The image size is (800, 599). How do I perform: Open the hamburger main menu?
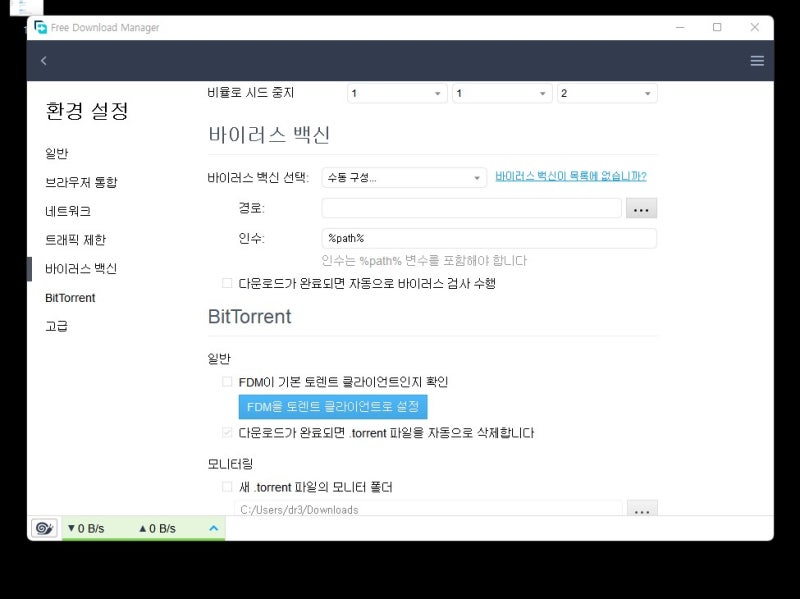pyautogui.click(x=757, y=61)
